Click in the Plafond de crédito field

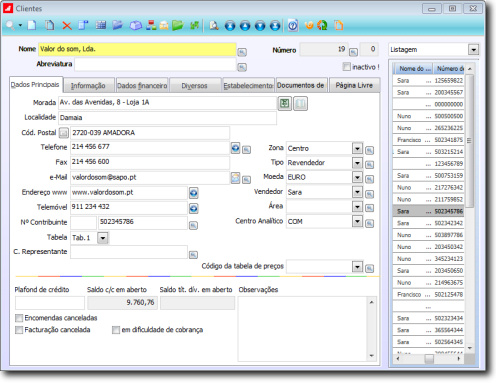(x=50, y=303)
